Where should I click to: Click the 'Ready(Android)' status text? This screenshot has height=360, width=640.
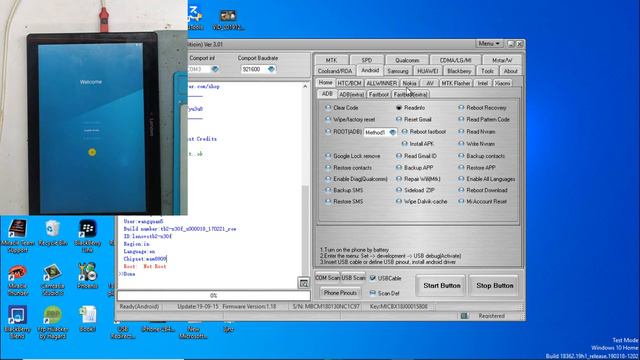[139, 307]
